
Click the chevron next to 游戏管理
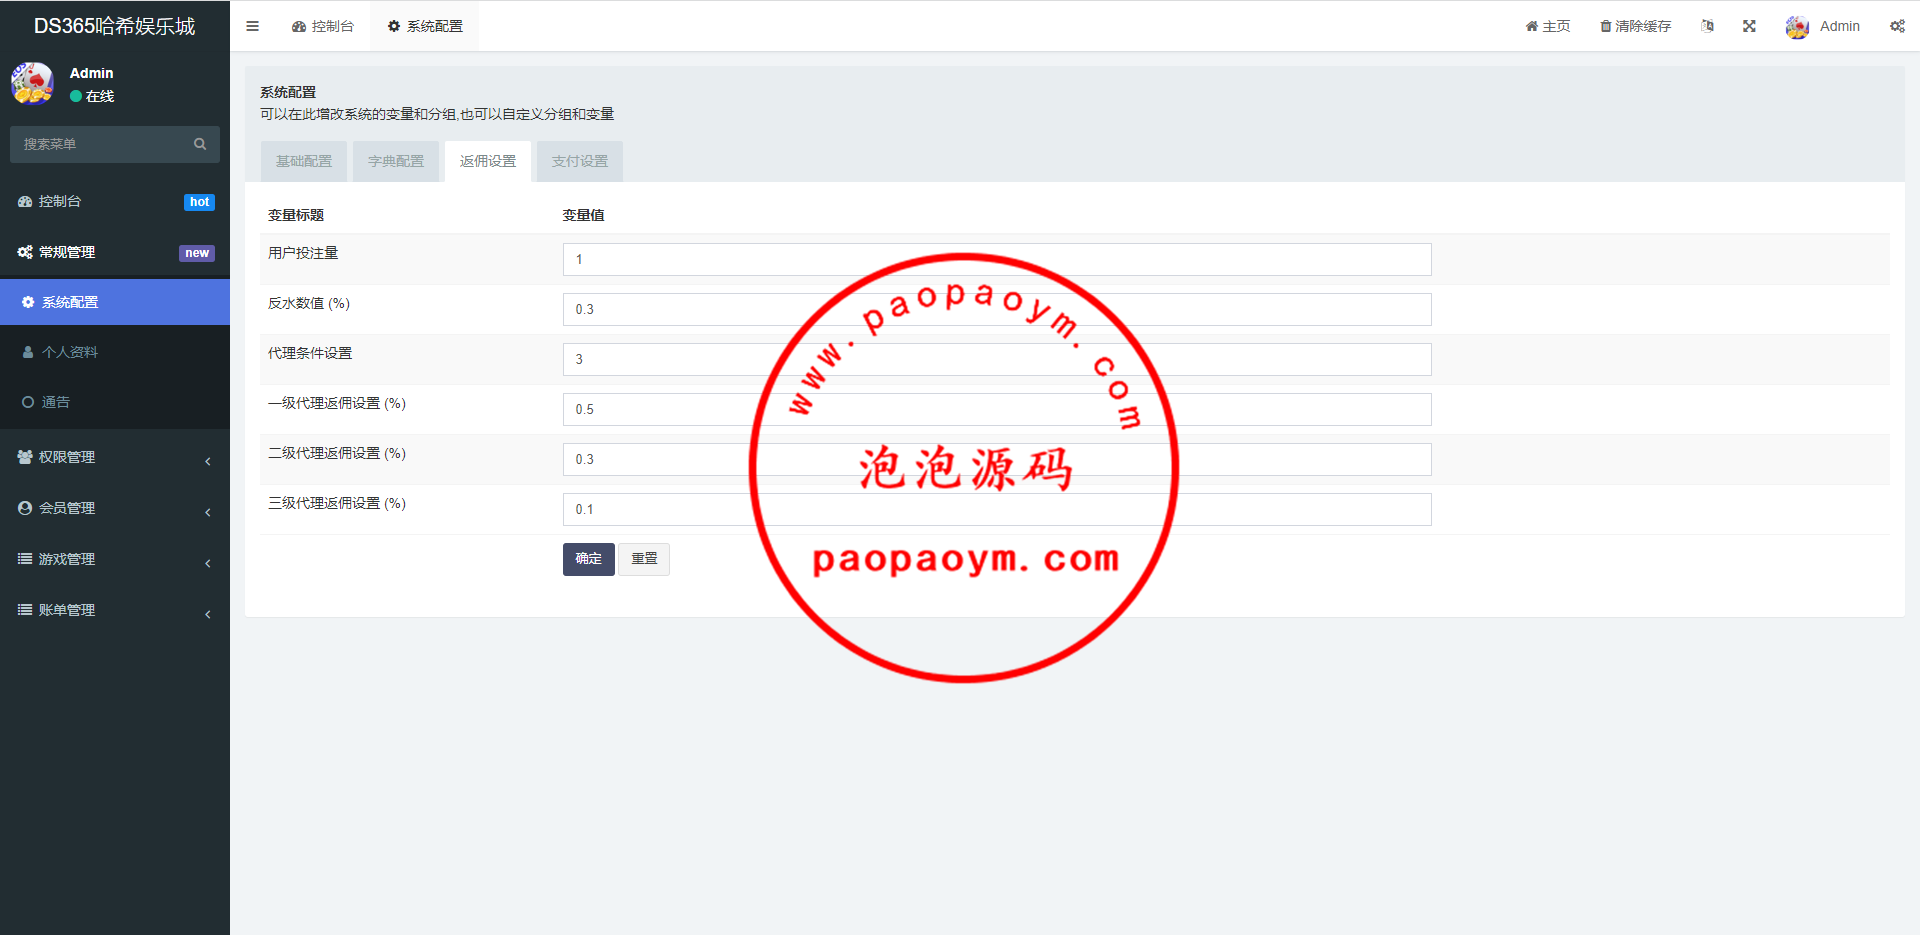pos(207,563)
